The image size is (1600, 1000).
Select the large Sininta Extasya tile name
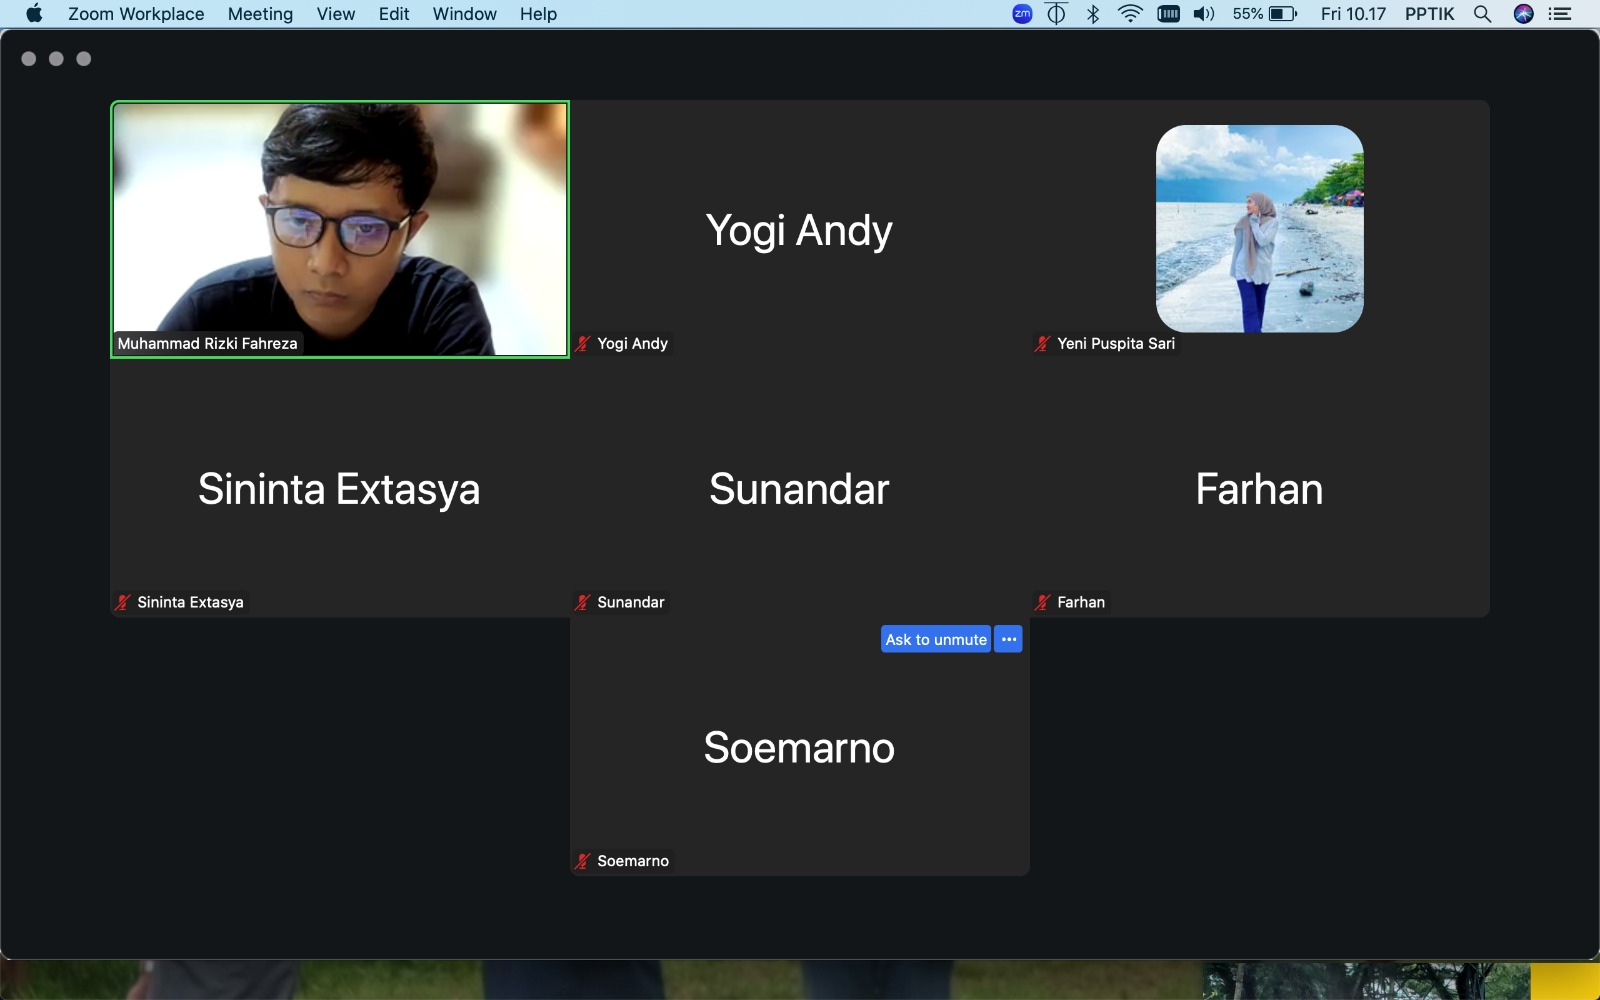[x=339, y=490]
